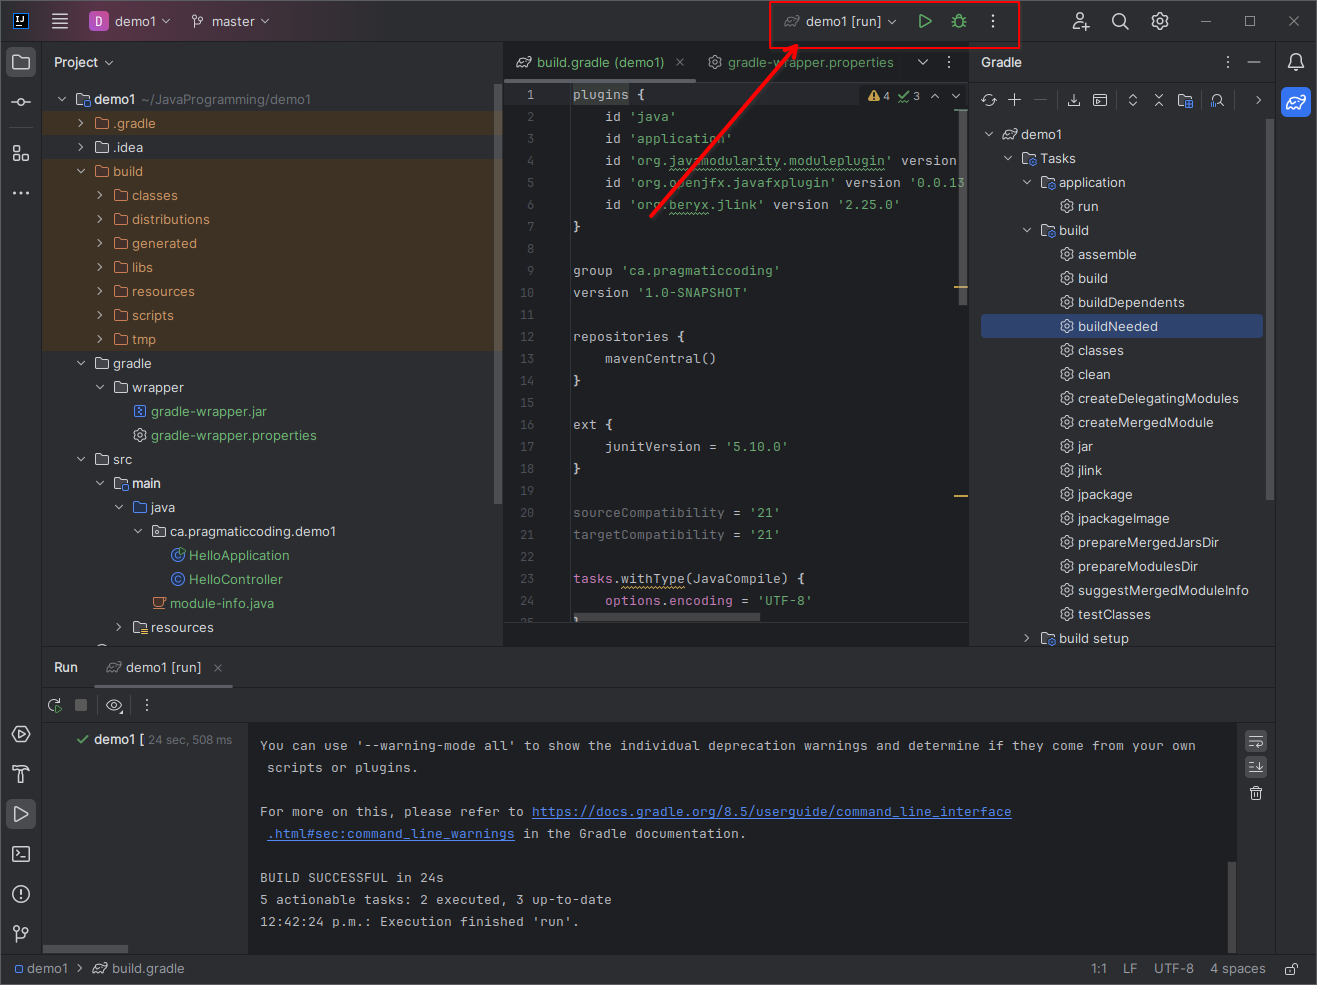Click the Gradle elephant sidebar button
Image resolution: width=1317 pixels, height=985 pixels.
tap(1296, 102)
